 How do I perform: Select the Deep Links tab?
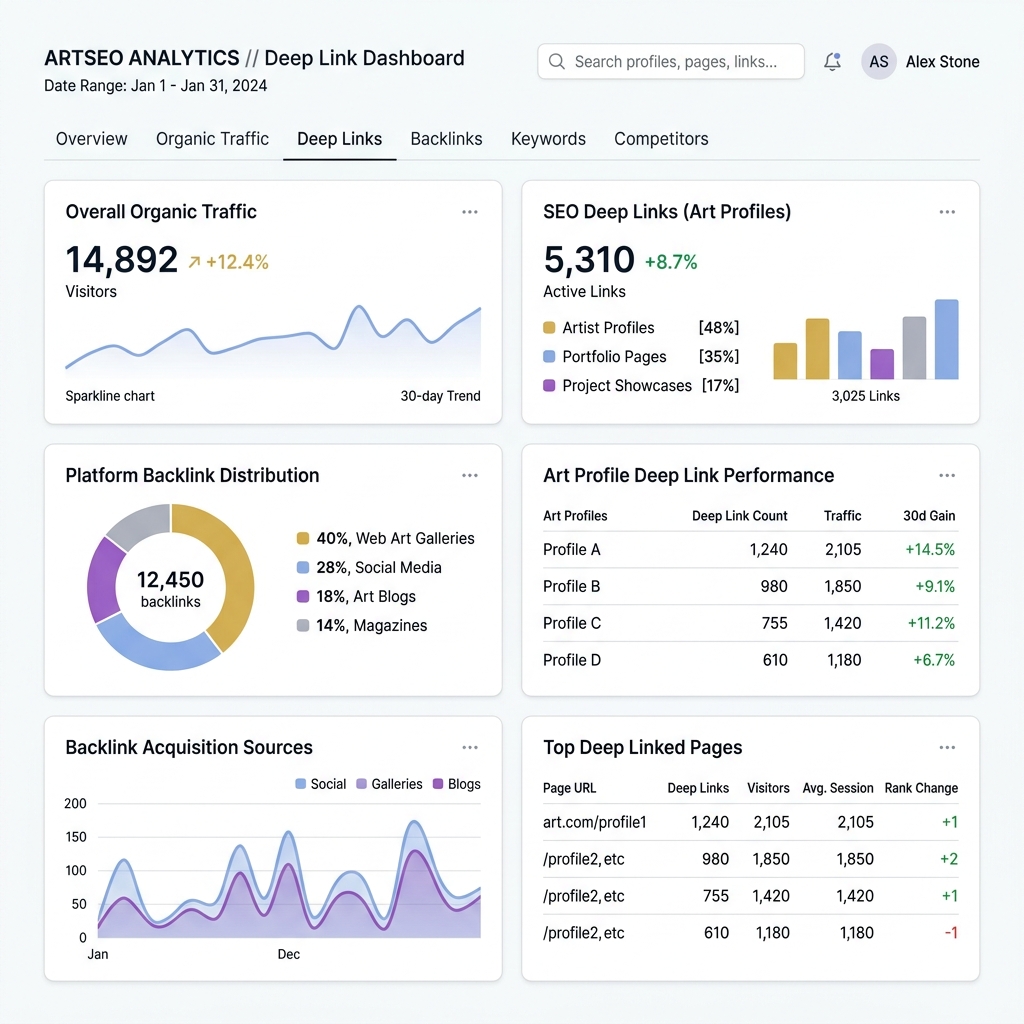point(340,138)
